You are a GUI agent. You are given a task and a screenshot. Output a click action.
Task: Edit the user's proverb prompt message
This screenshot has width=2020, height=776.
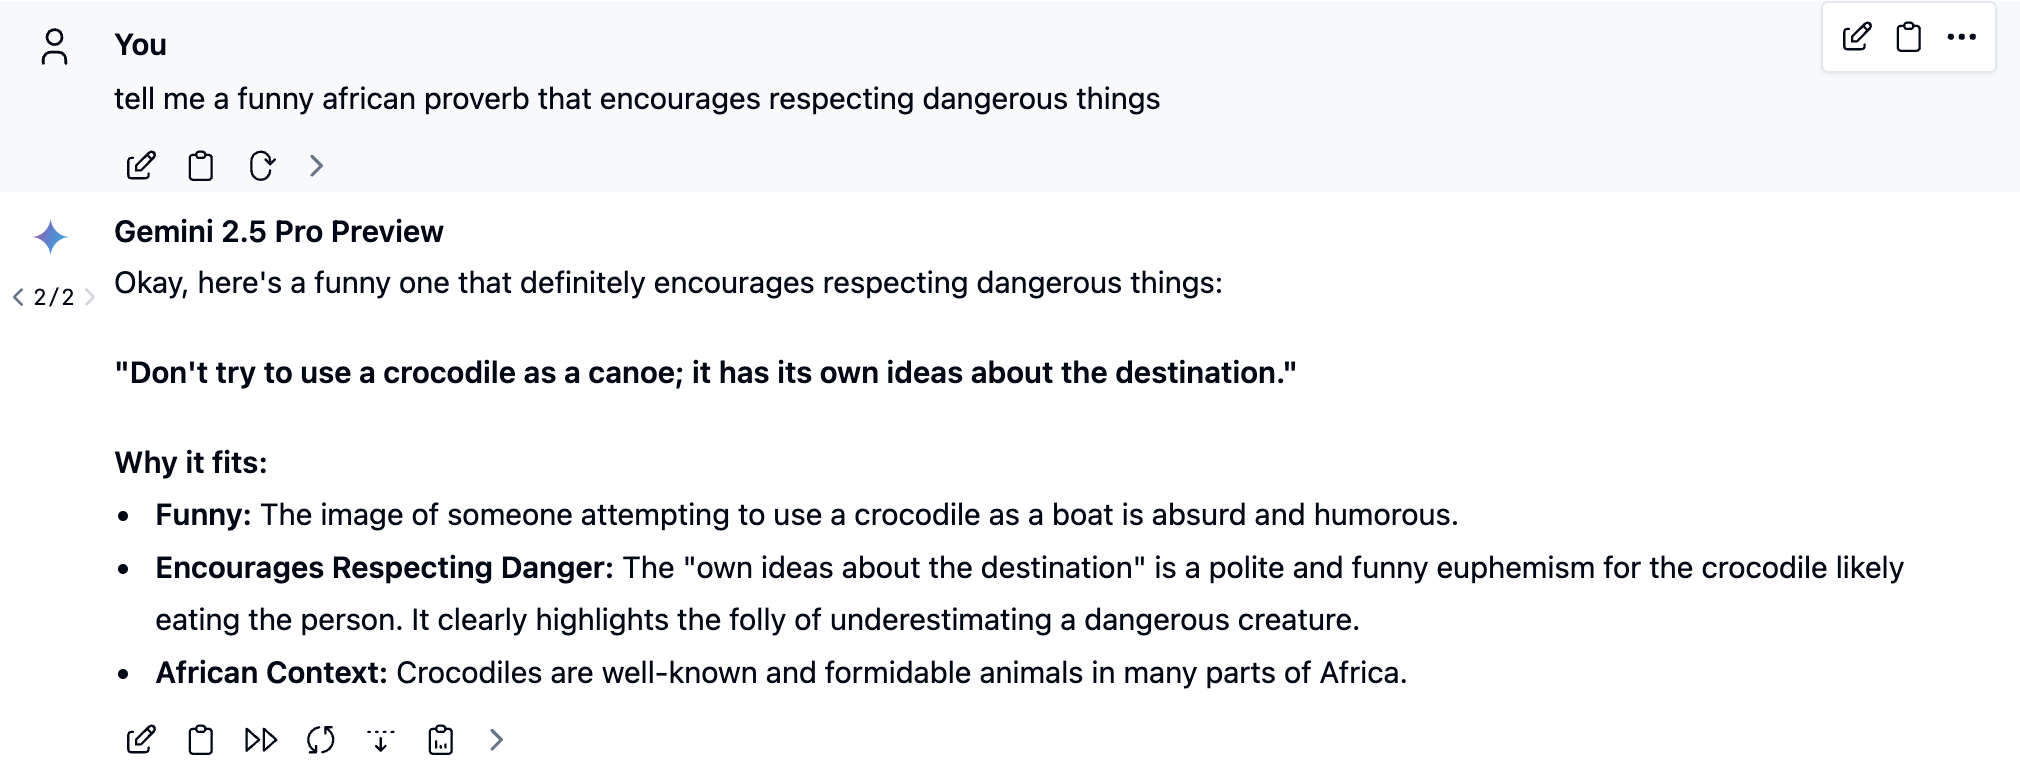pyautogui.click(x=141, y=166)
